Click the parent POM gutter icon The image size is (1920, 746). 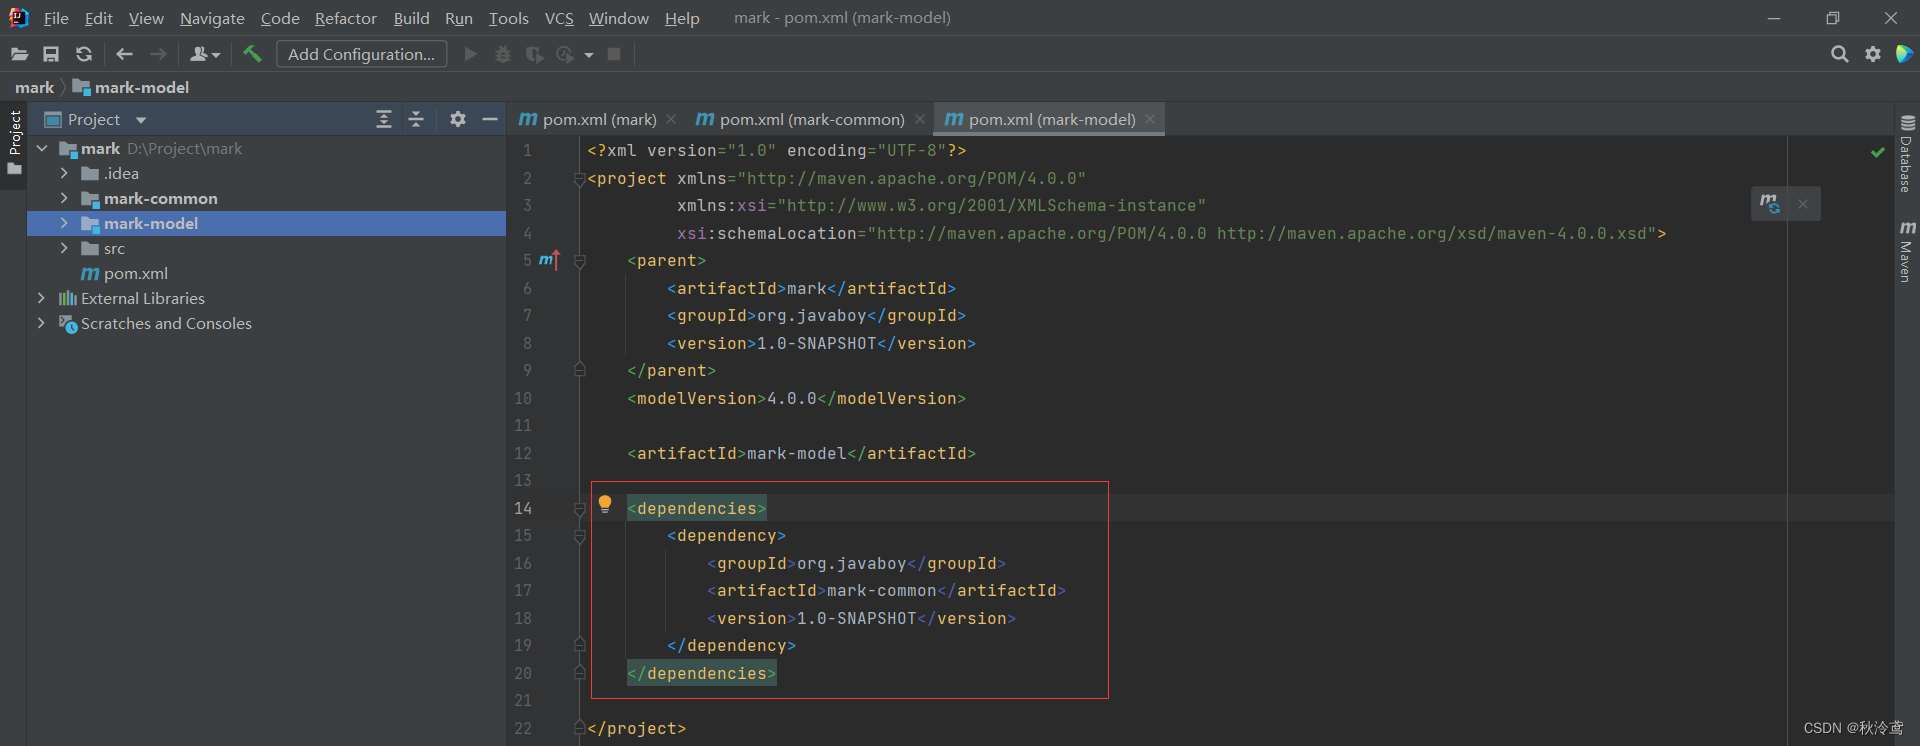tap(549, 260)
